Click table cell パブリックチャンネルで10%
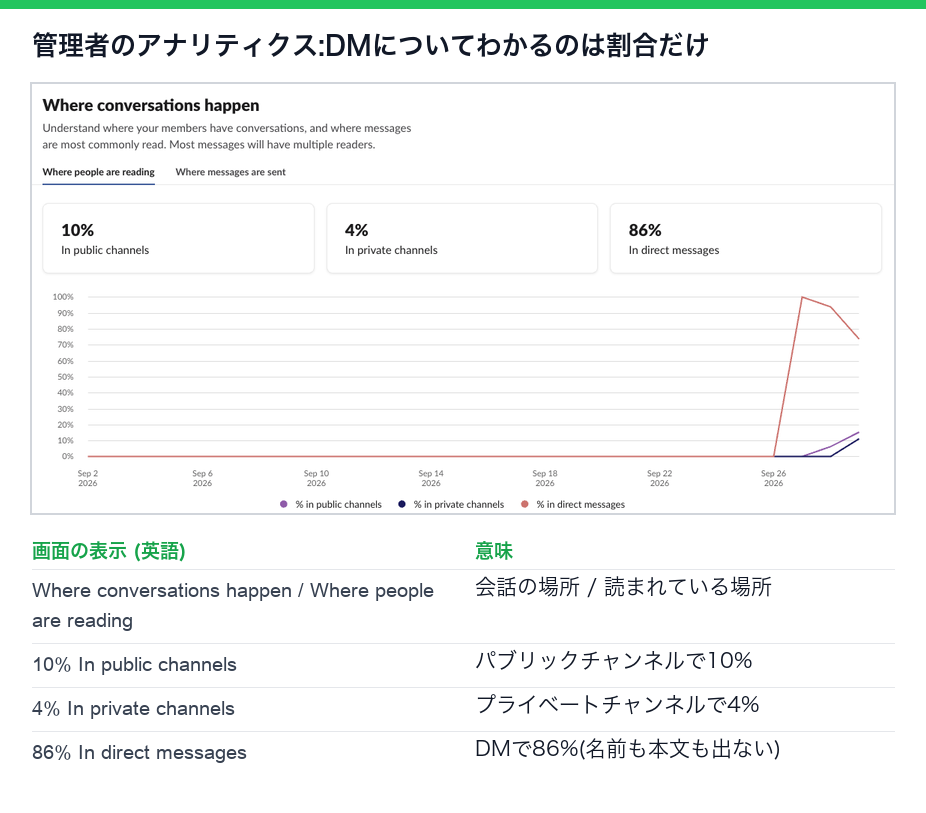This screenshot has height=813, width=926. [x=614, y=660]
